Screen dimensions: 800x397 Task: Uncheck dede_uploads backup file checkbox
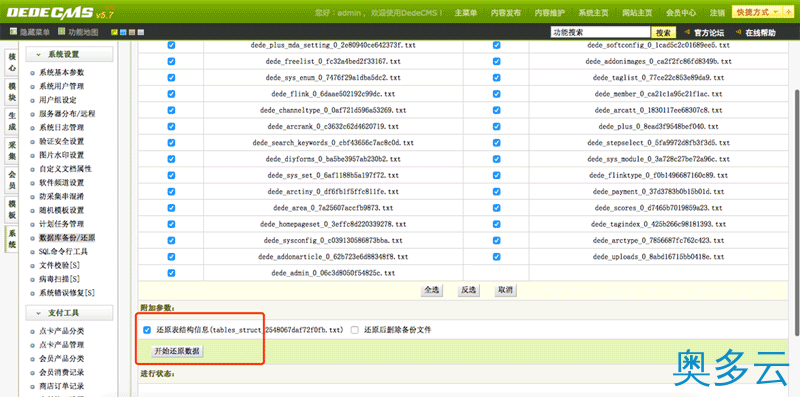click(x=496, y=257)
